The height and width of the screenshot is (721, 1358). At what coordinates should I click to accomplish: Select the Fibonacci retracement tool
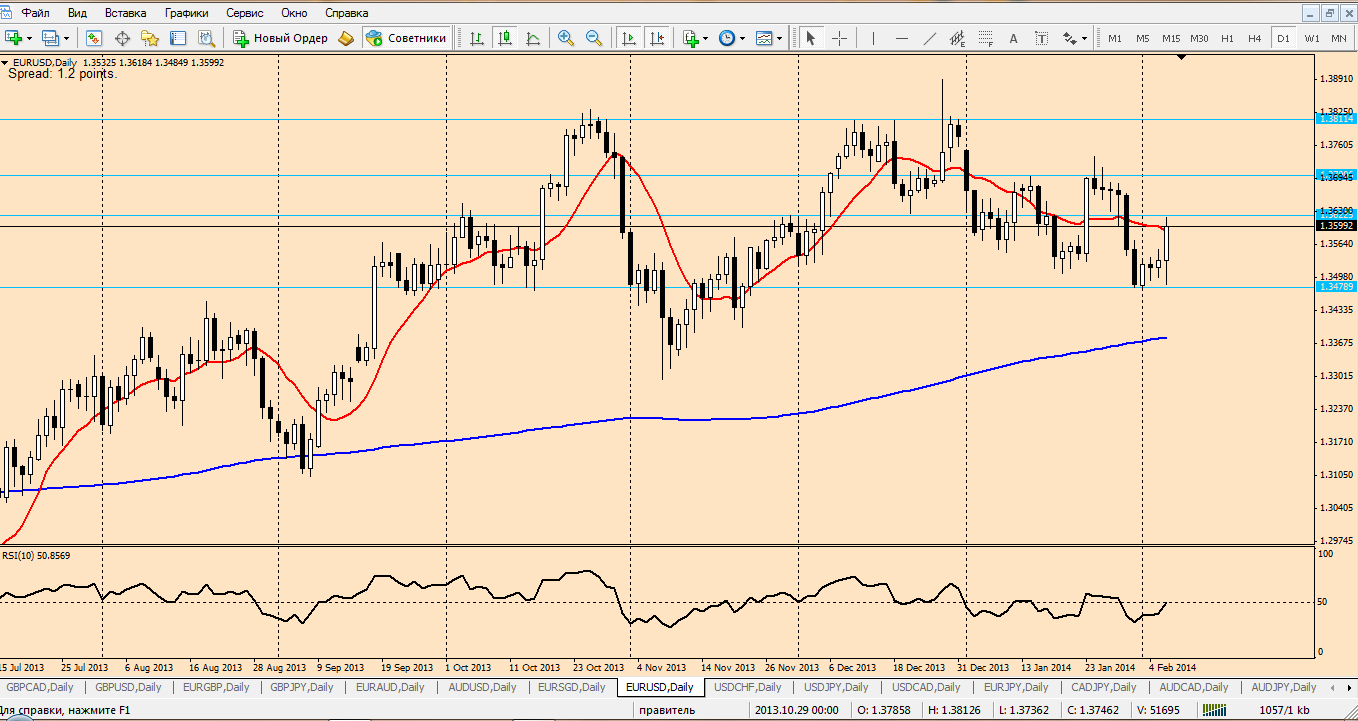click(x=986, y=38)
